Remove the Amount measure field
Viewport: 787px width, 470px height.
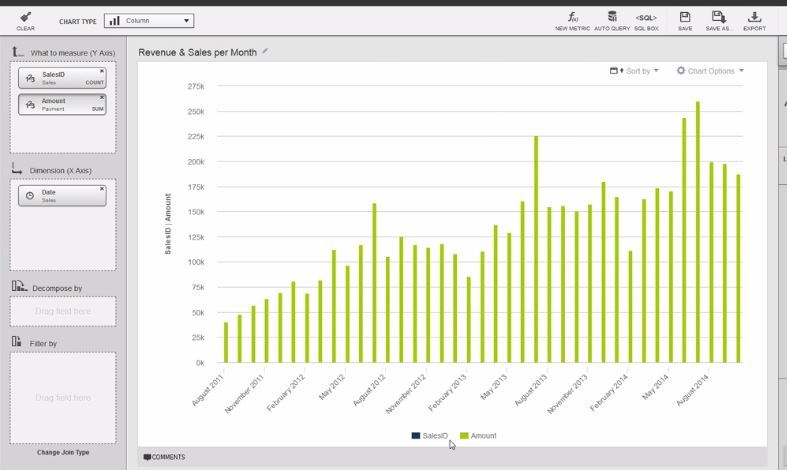pyautogui.click(x=101, y=97)
